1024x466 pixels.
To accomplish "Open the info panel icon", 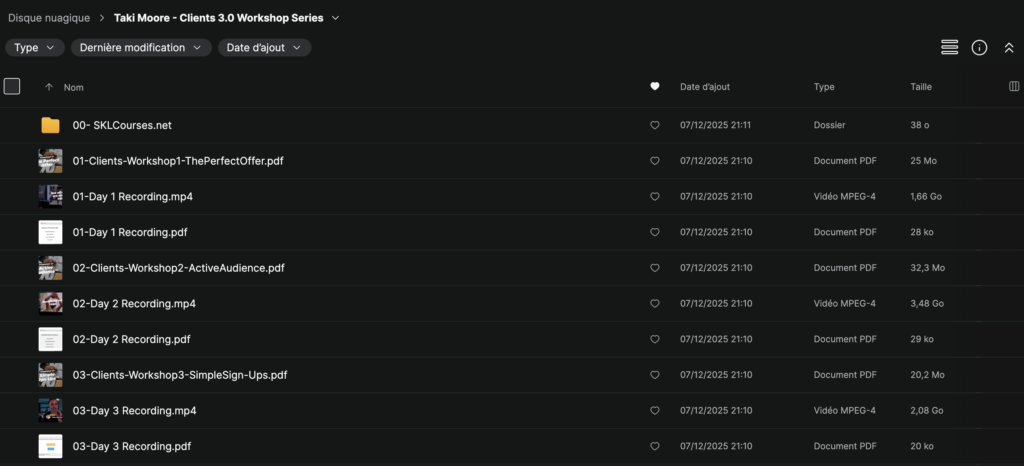I will point(979,47).
